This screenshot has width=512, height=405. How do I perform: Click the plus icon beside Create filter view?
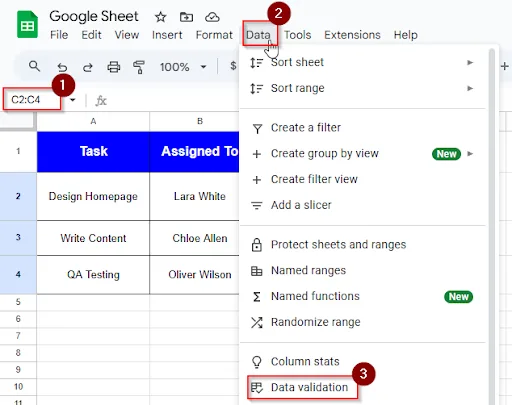click(x=257, y=180)
